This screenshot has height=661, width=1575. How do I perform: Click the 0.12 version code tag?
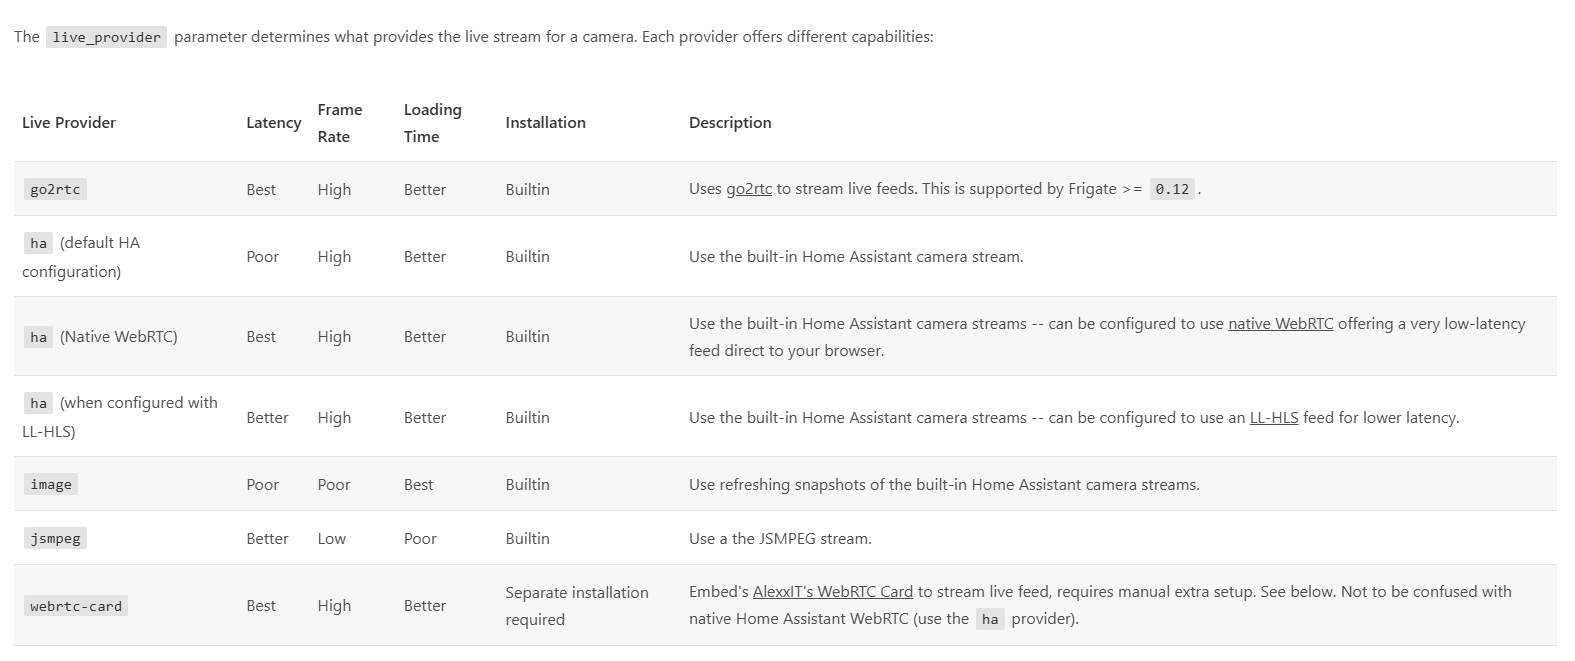point(1172,189)
